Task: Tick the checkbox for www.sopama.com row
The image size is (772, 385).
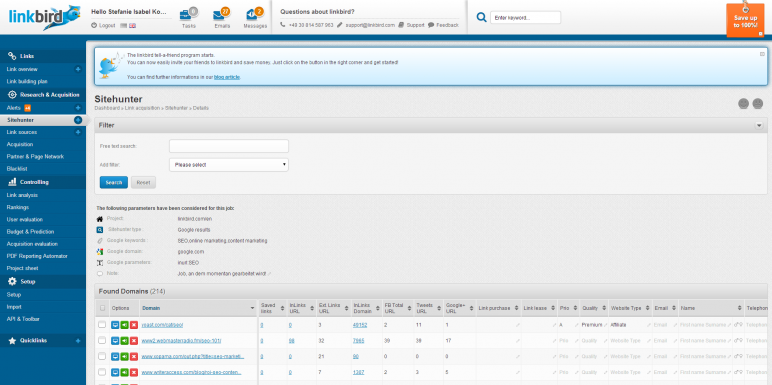Action: [x=102, y=356]
